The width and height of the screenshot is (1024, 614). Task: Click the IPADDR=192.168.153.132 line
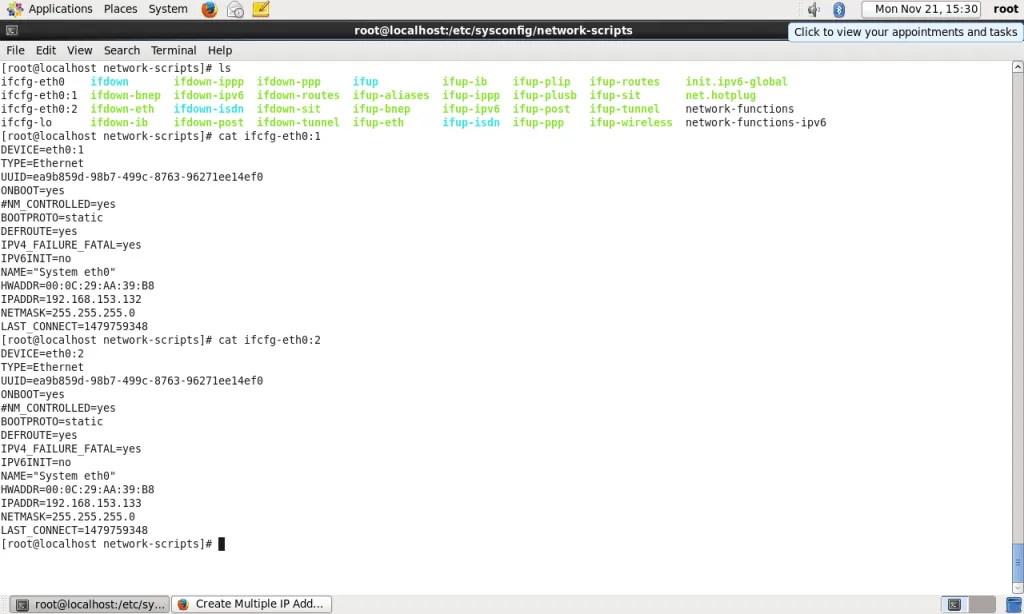[71, 299]
